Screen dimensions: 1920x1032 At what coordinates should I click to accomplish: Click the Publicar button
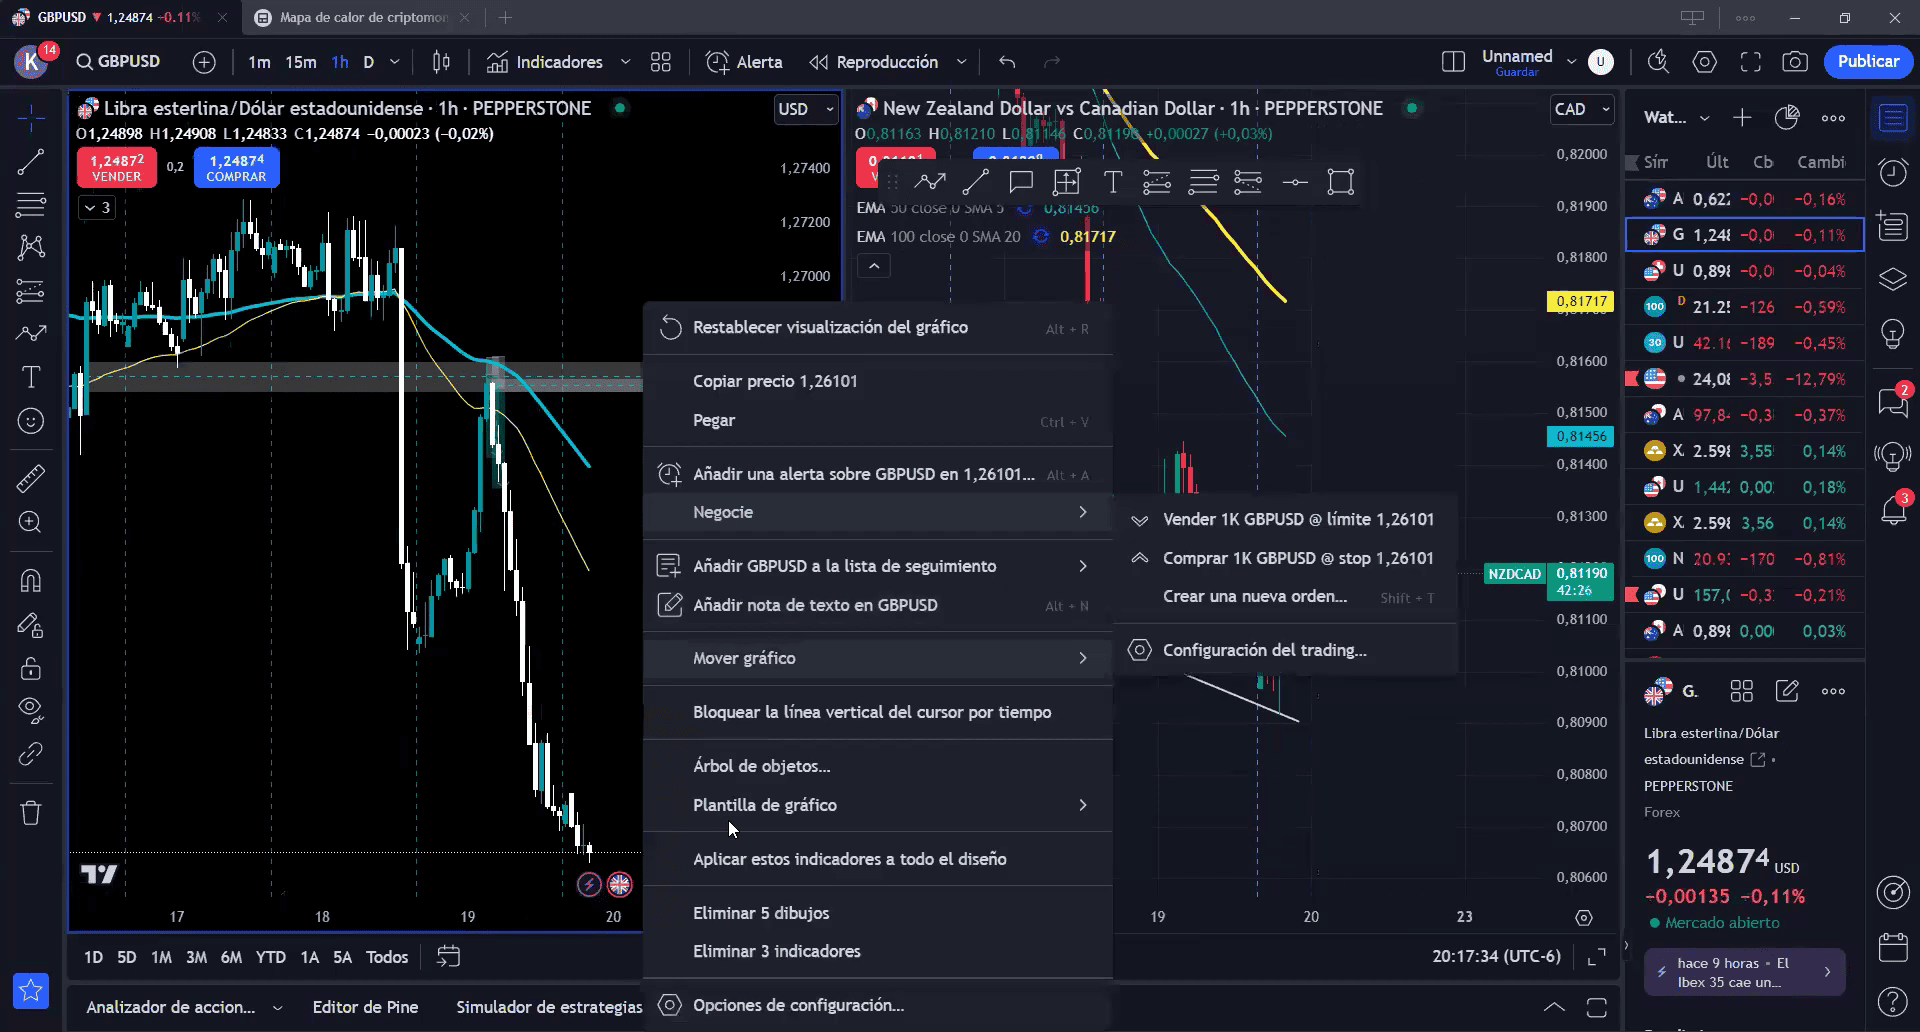point(1868,61)
